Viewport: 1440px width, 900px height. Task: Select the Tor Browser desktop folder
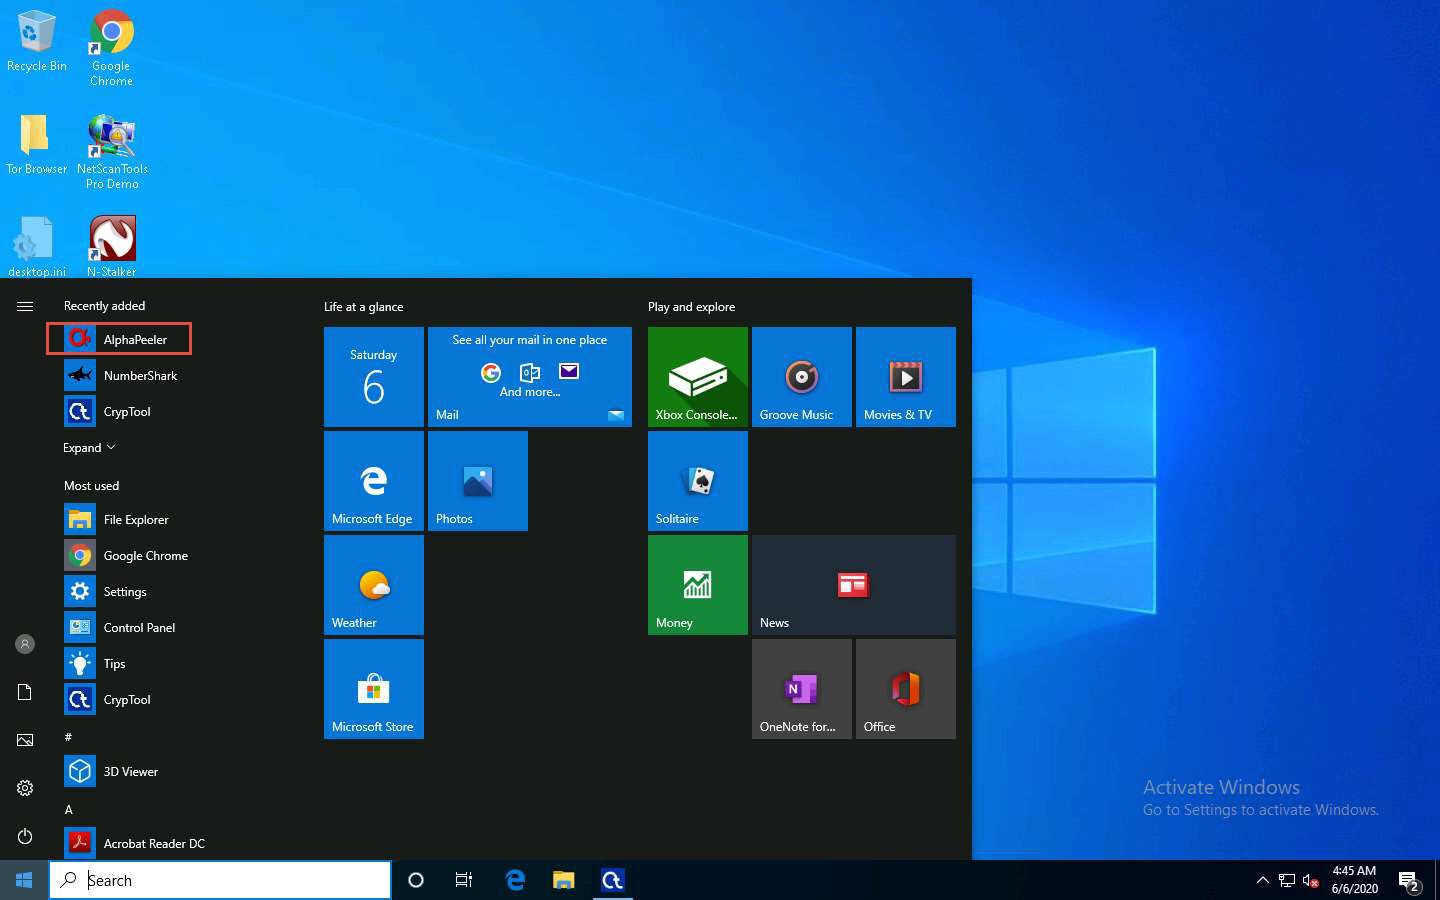click(x=36, y=144)
